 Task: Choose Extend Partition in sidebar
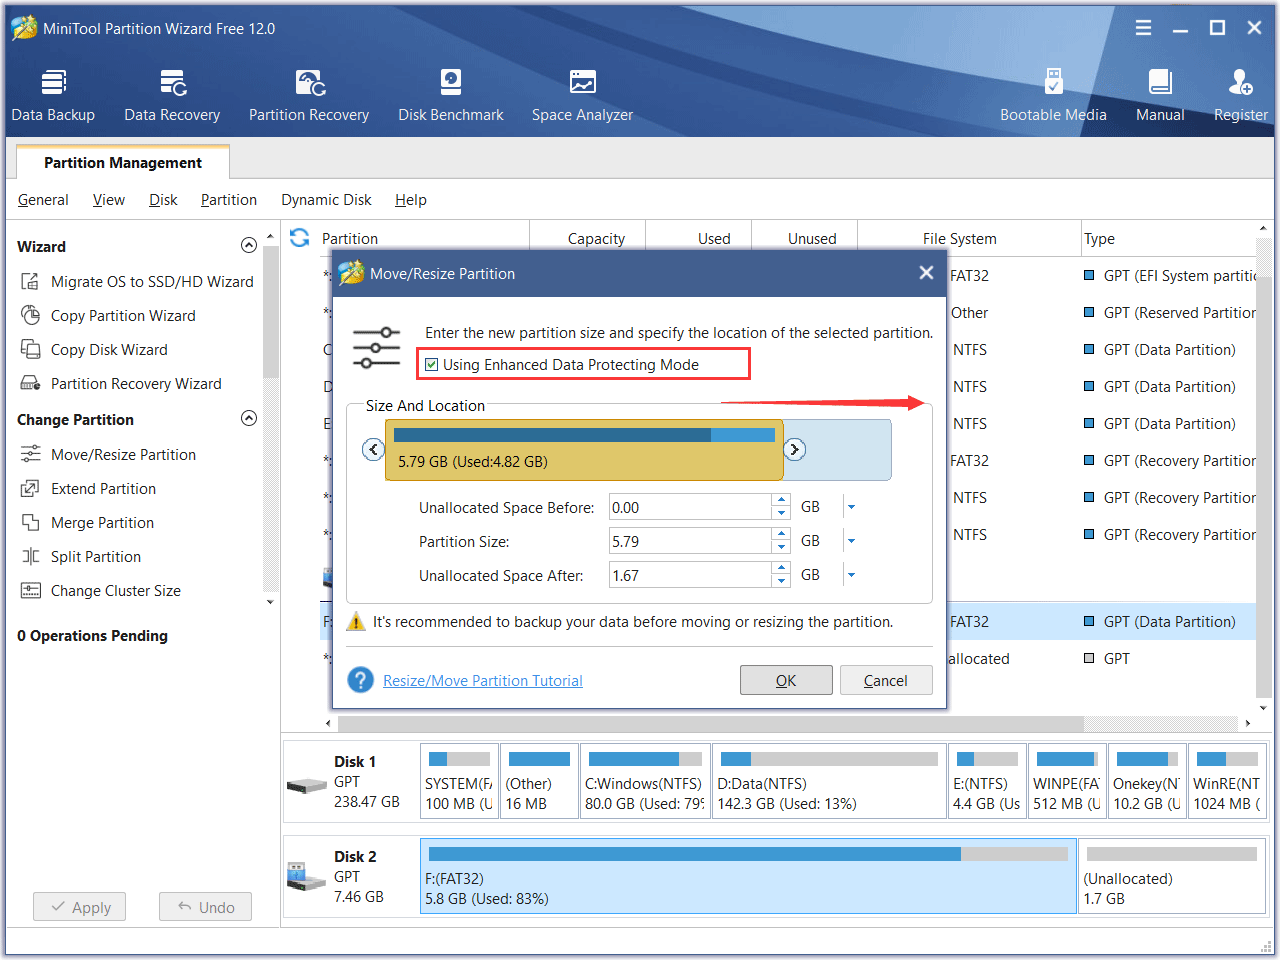point(103,489)
